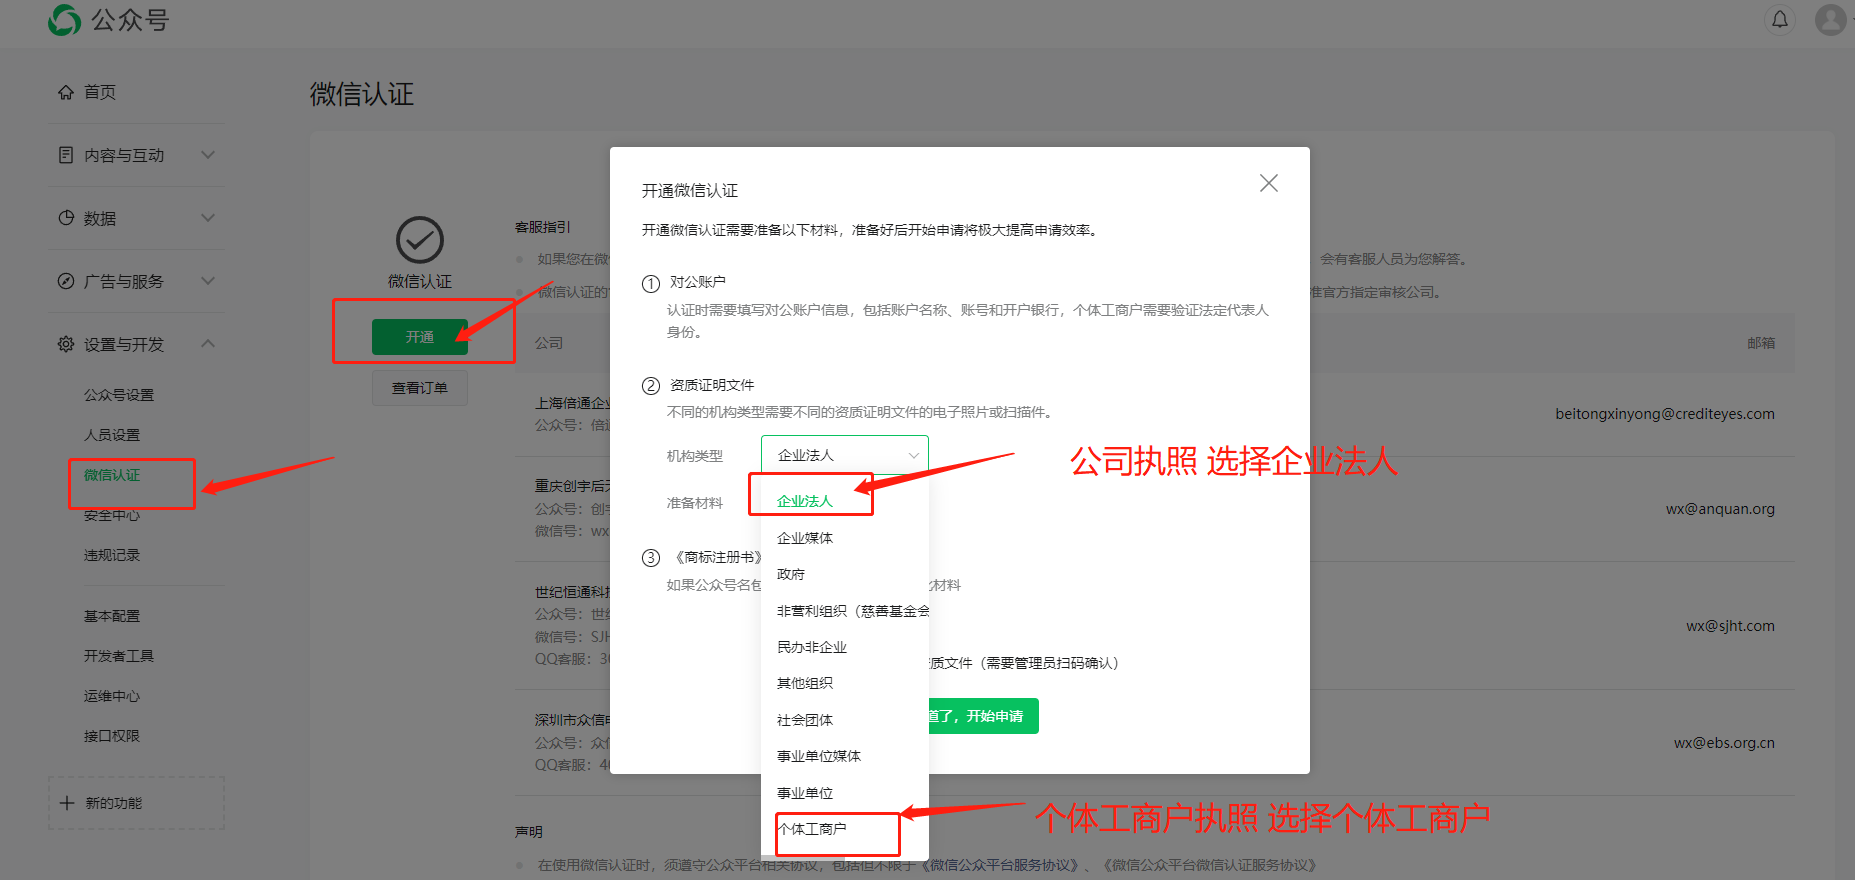Go to 首页 in the sidebar

(x=100, y=92)
